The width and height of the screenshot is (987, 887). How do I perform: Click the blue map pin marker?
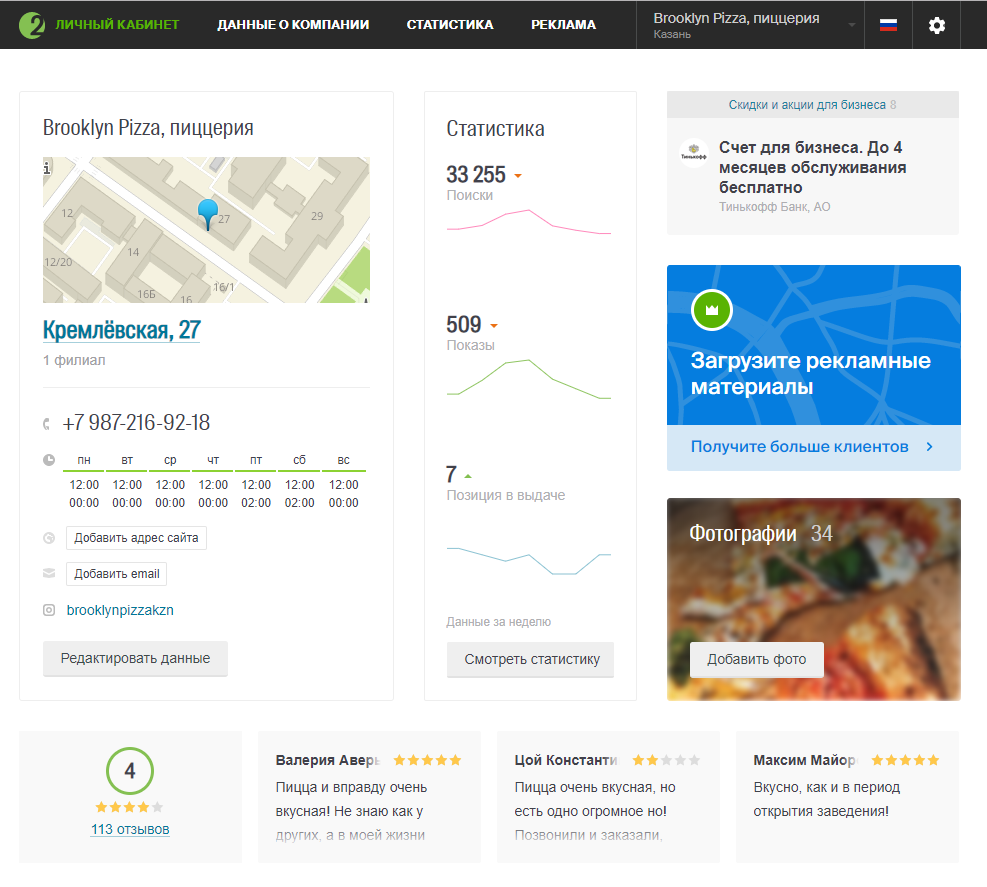[207, 213]
